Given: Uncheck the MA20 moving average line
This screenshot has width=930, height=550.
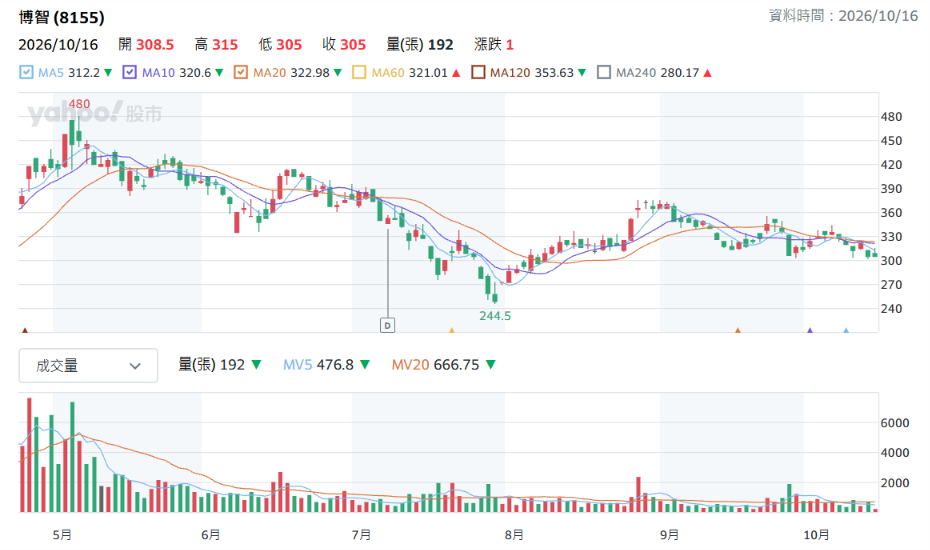Looking at the screenshot, I should tap(240, 72).
